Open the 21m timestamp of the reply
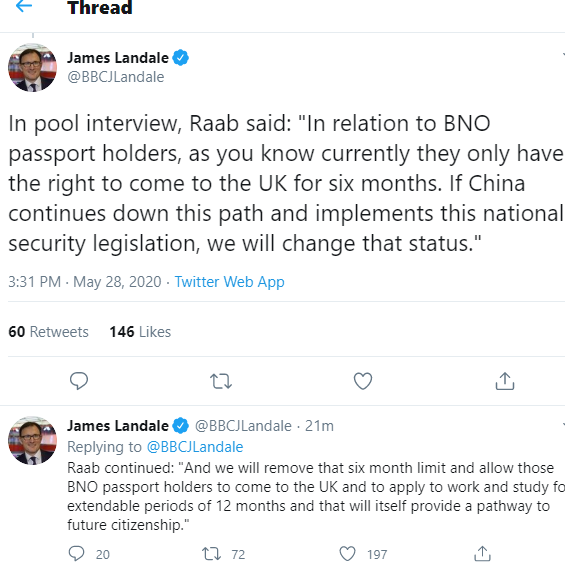Viewport: 565px width, 565px height. [319, 426]
